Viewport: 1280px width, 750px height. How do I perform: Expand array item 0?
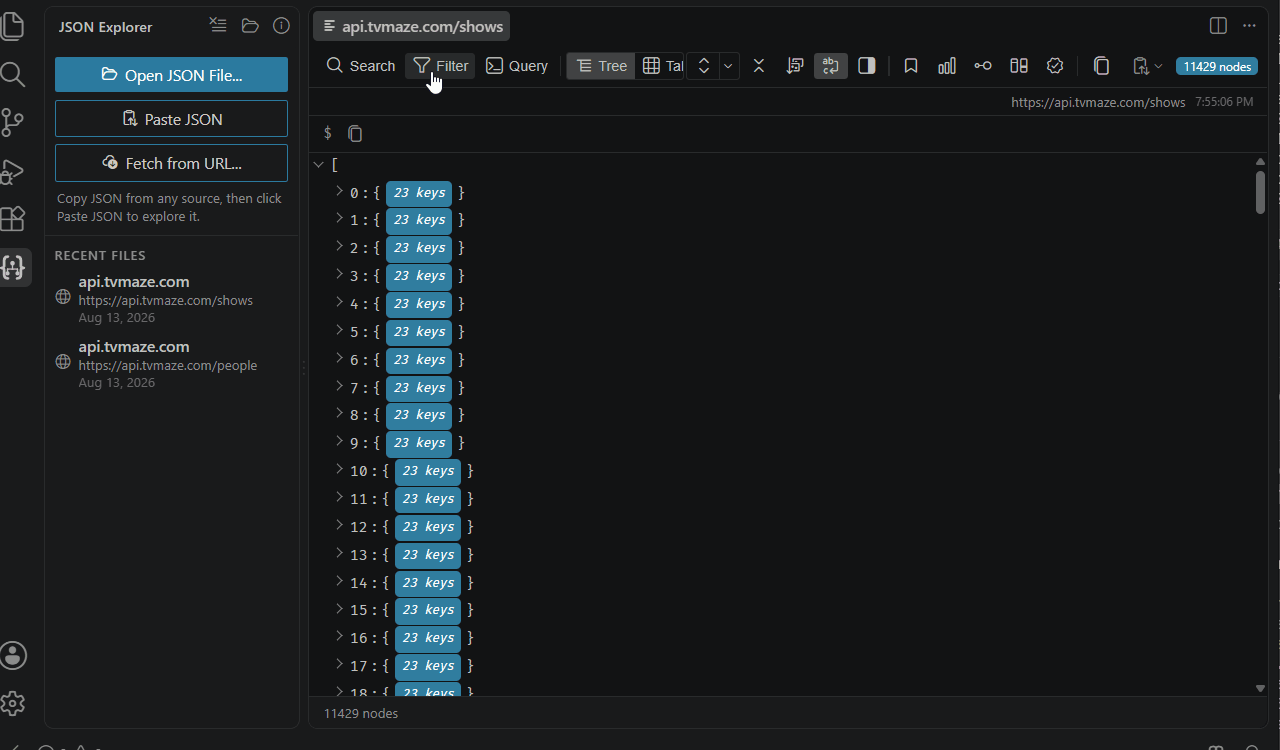pyautogui.click(x=339, y=192)
